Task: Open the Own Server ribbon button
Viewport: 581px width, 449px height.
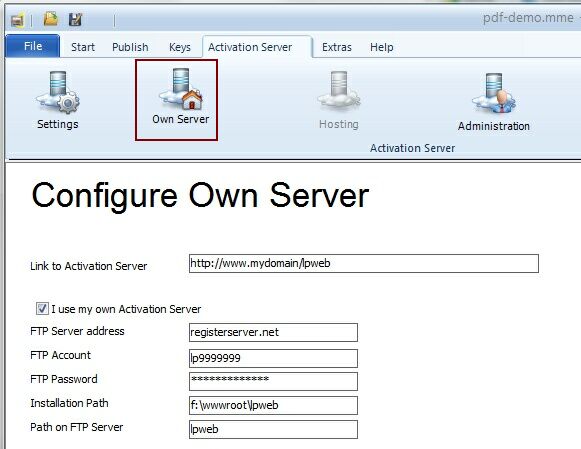Action: (x=176, y=100)
